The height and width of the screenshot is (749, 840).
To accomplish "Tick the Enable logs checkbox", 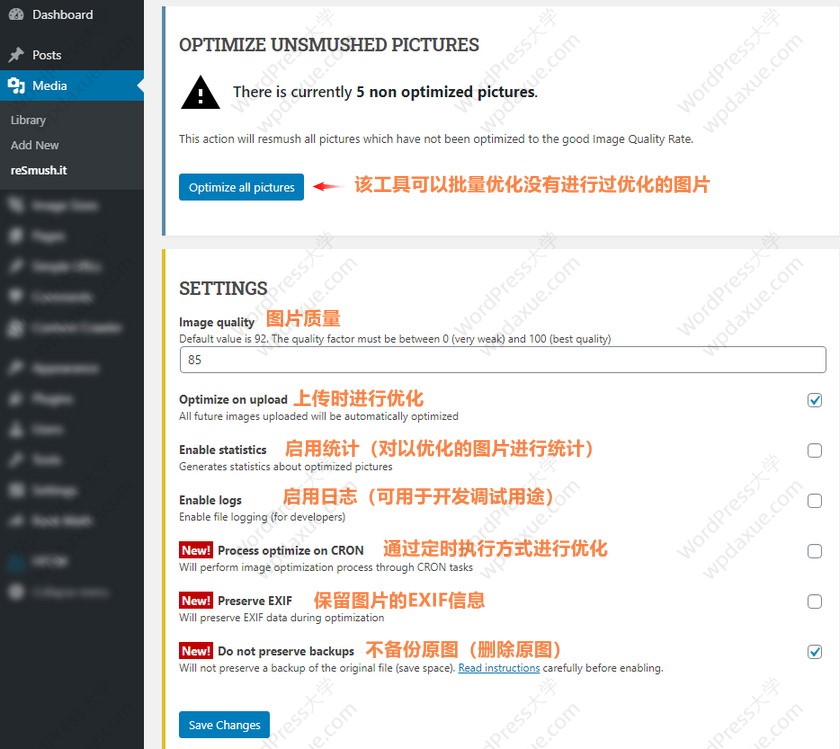I will (815, 501).
